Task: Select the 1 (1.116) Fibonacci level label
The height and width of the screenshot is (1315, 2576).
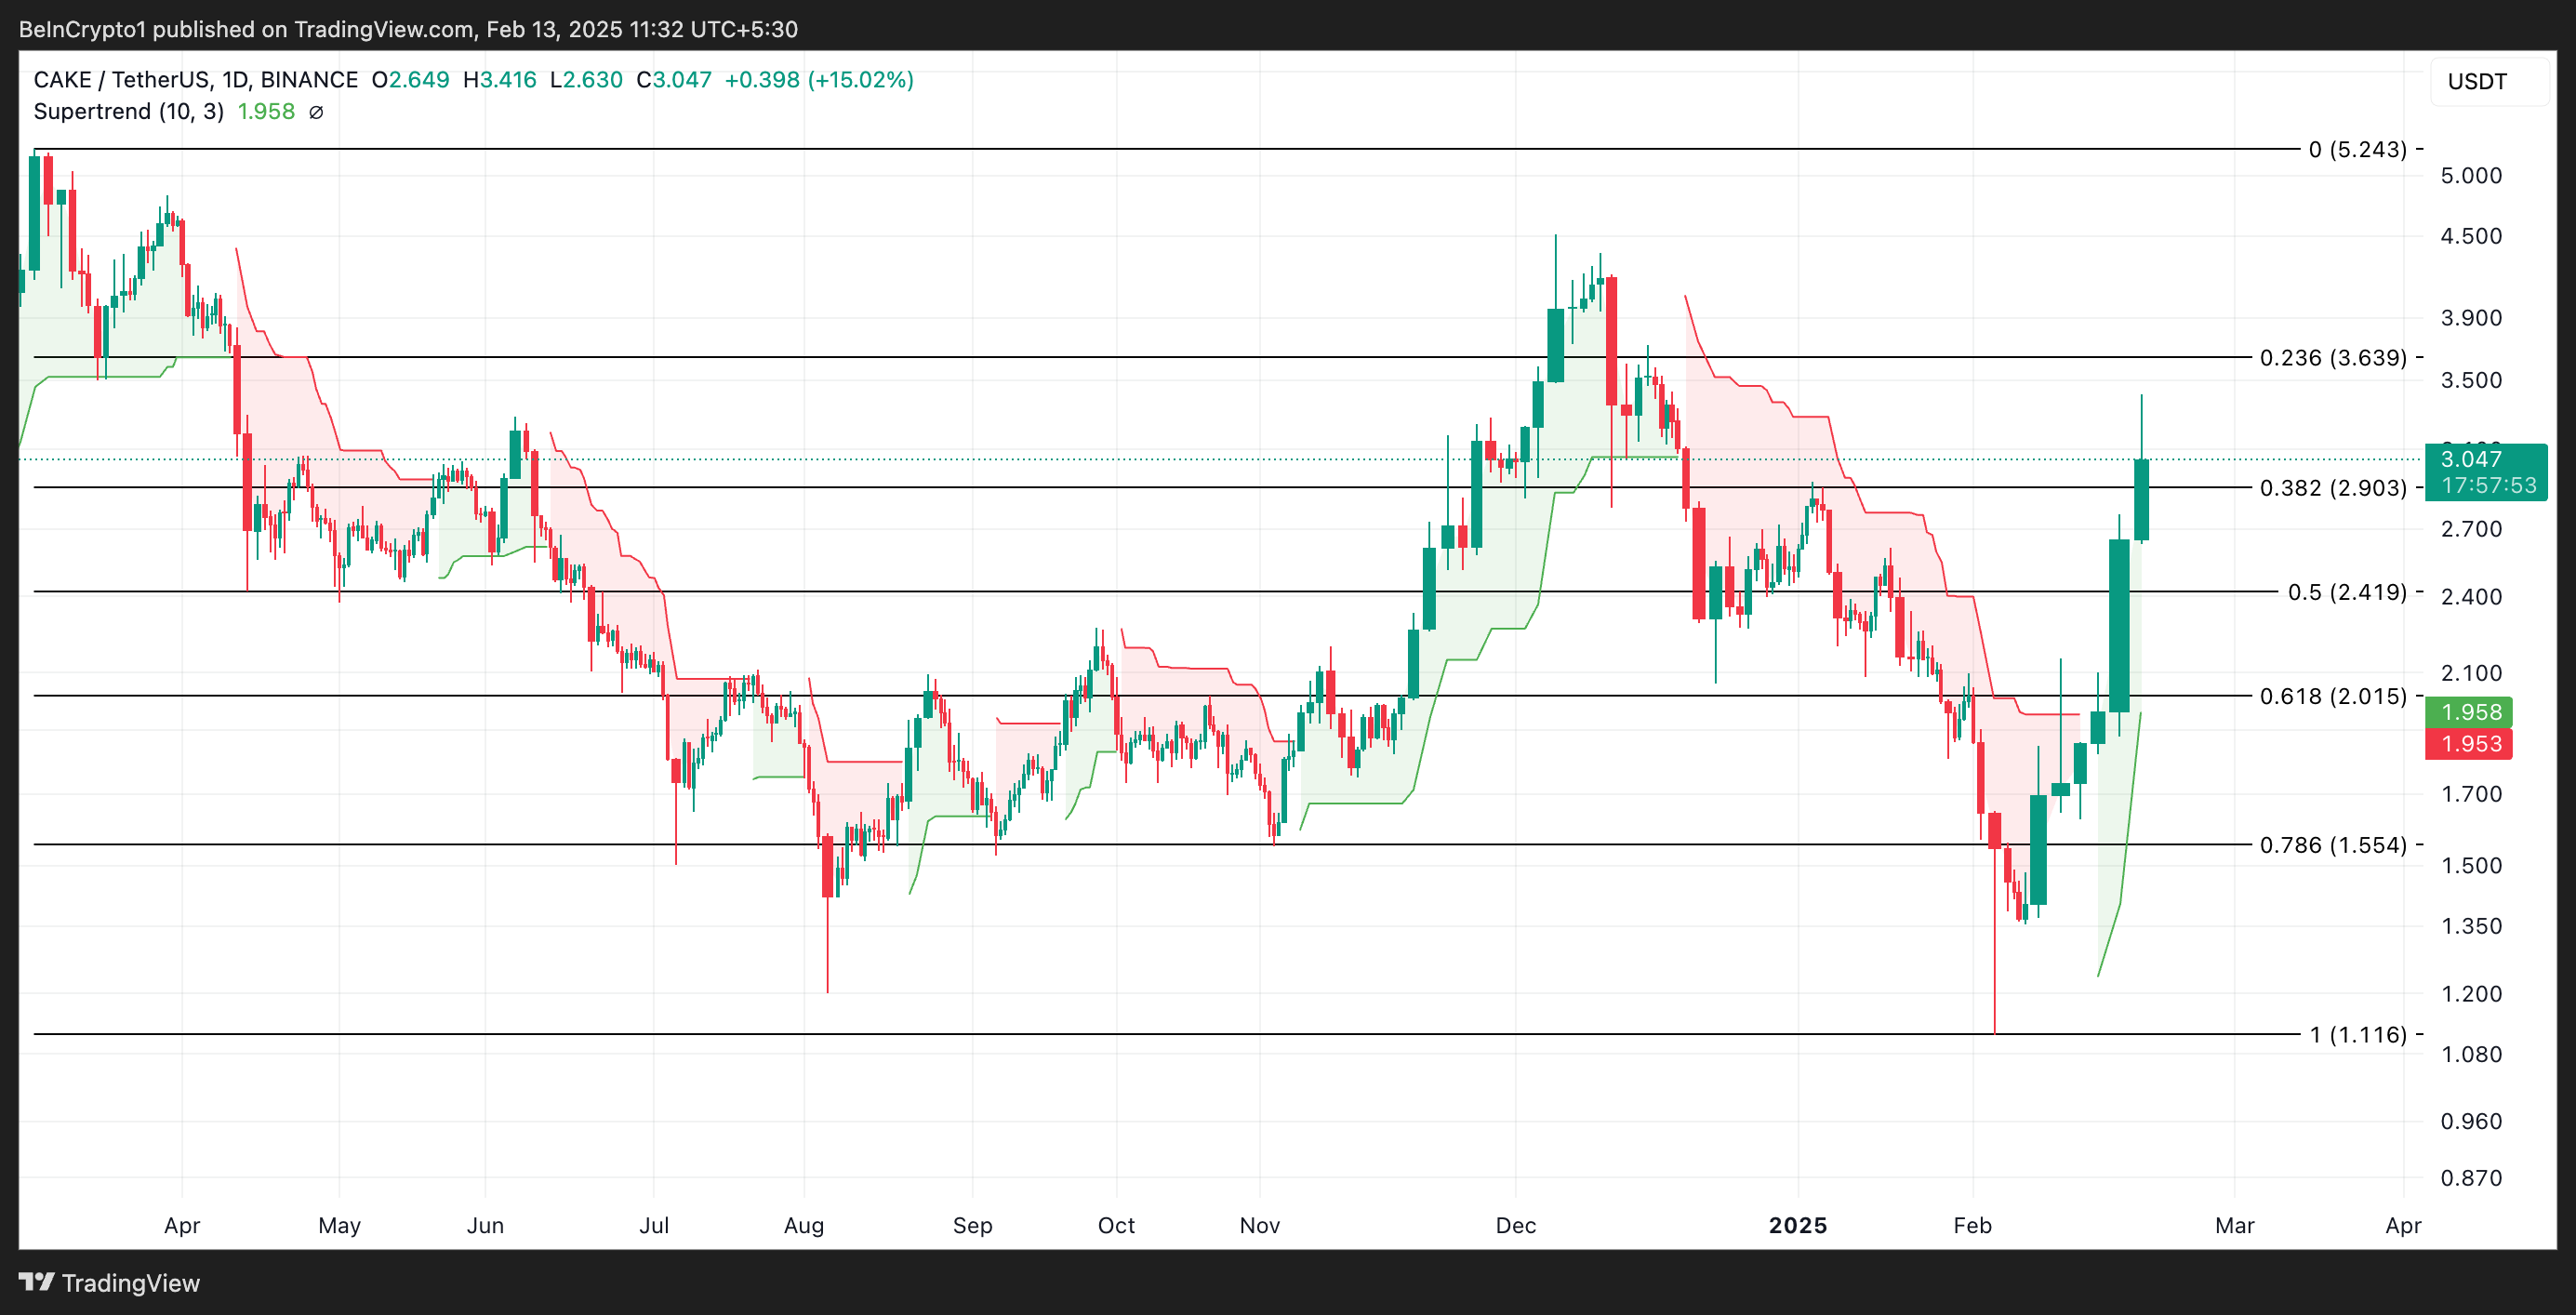Action: [2357, 1035]
